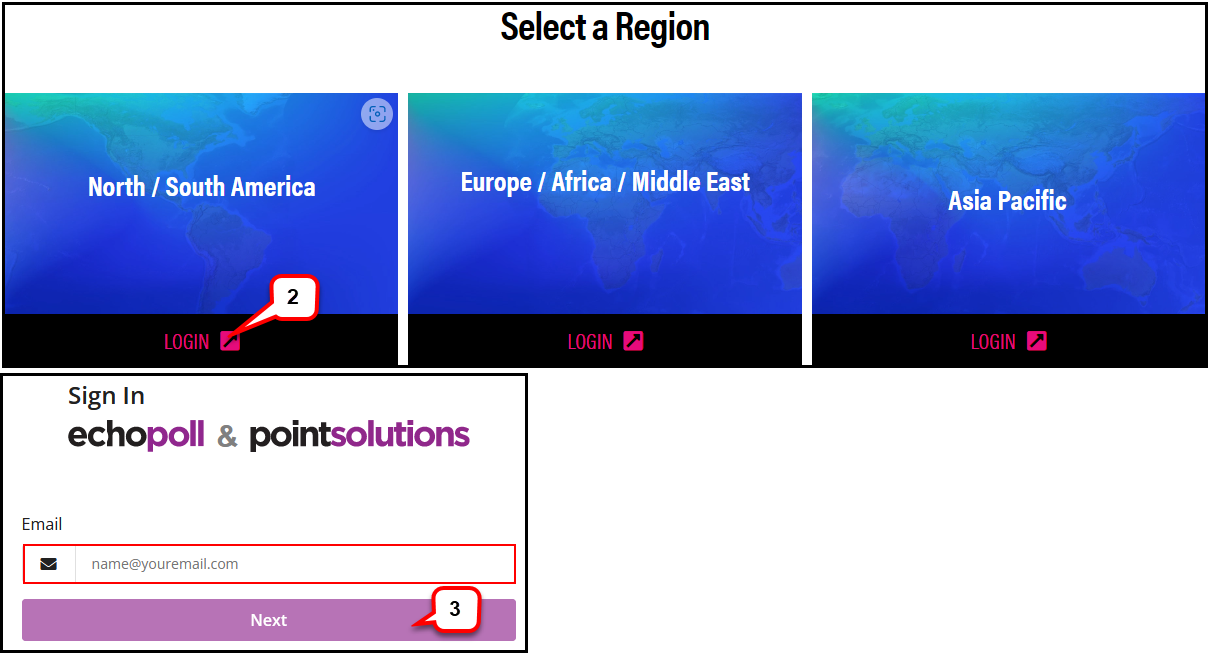Select the Europe / Africa / Middle East tile

(x=605, y=204)
